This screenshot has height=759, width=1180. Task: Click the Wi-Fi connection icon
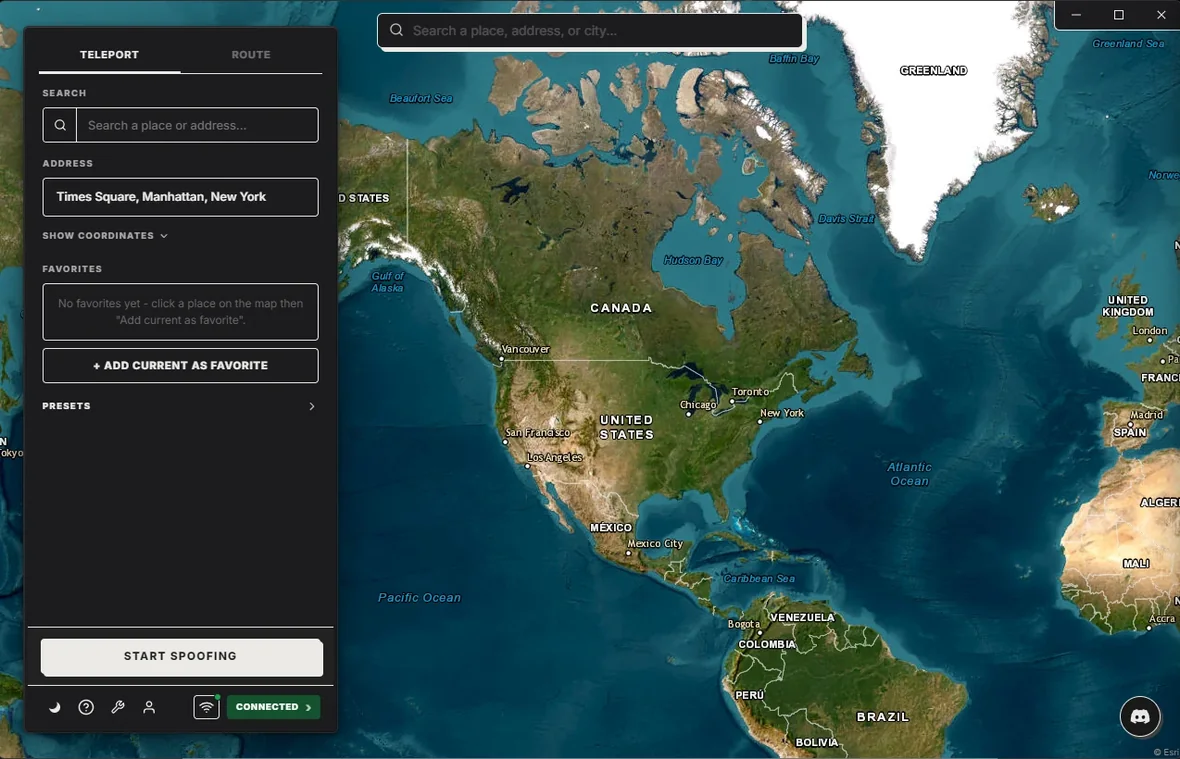[206, 707]
